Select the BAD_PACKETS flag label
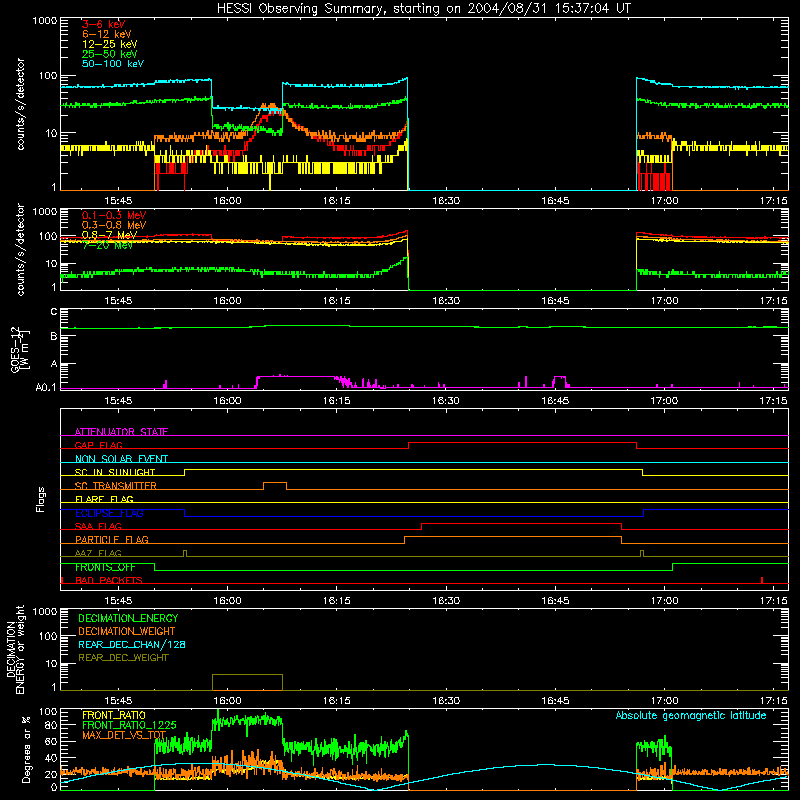The width and height of the screenshot is (800, 800). coord(109,580)
